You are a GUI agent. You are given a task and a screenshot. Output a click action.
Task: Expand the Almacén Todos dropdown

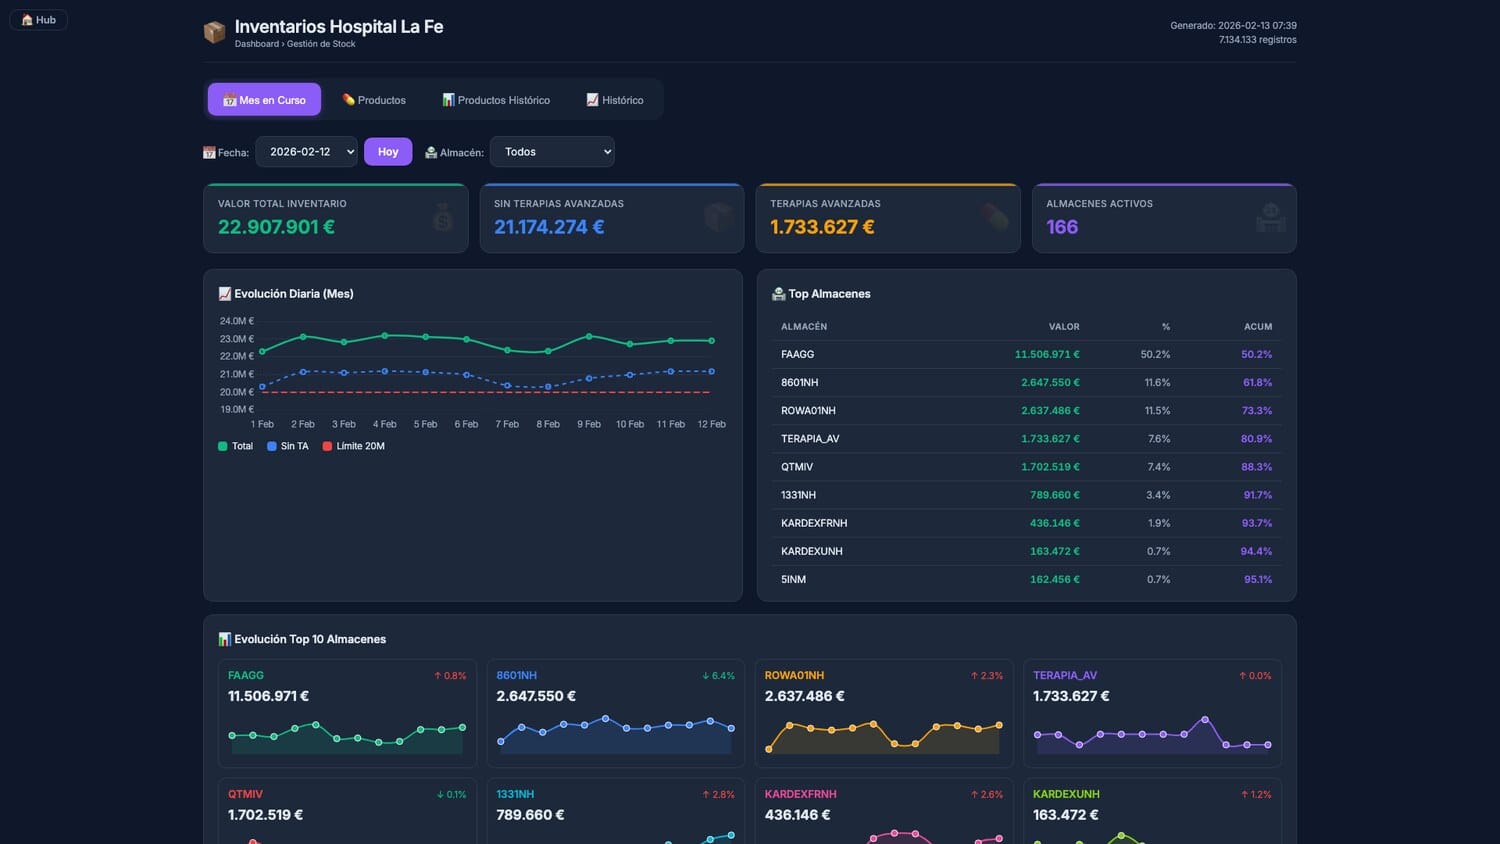click(552, 152)
